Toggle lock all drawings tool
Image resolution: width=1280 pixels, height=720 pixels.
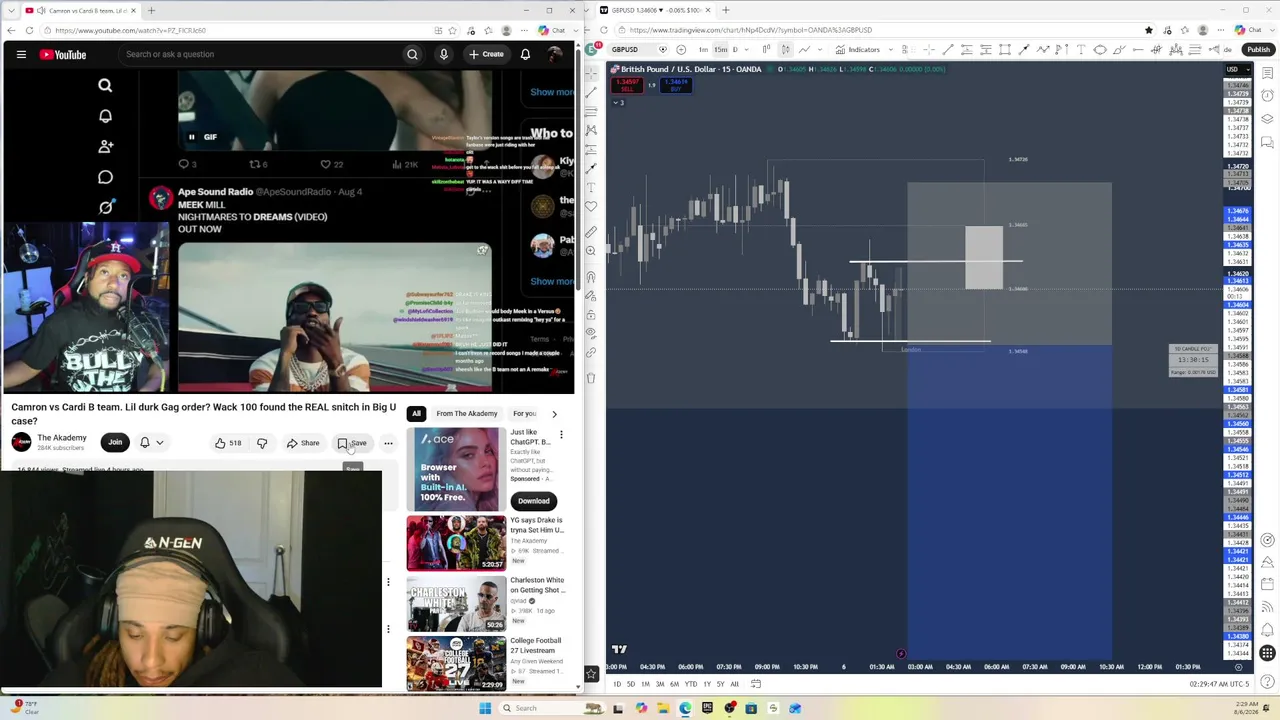tap(591, 314)
